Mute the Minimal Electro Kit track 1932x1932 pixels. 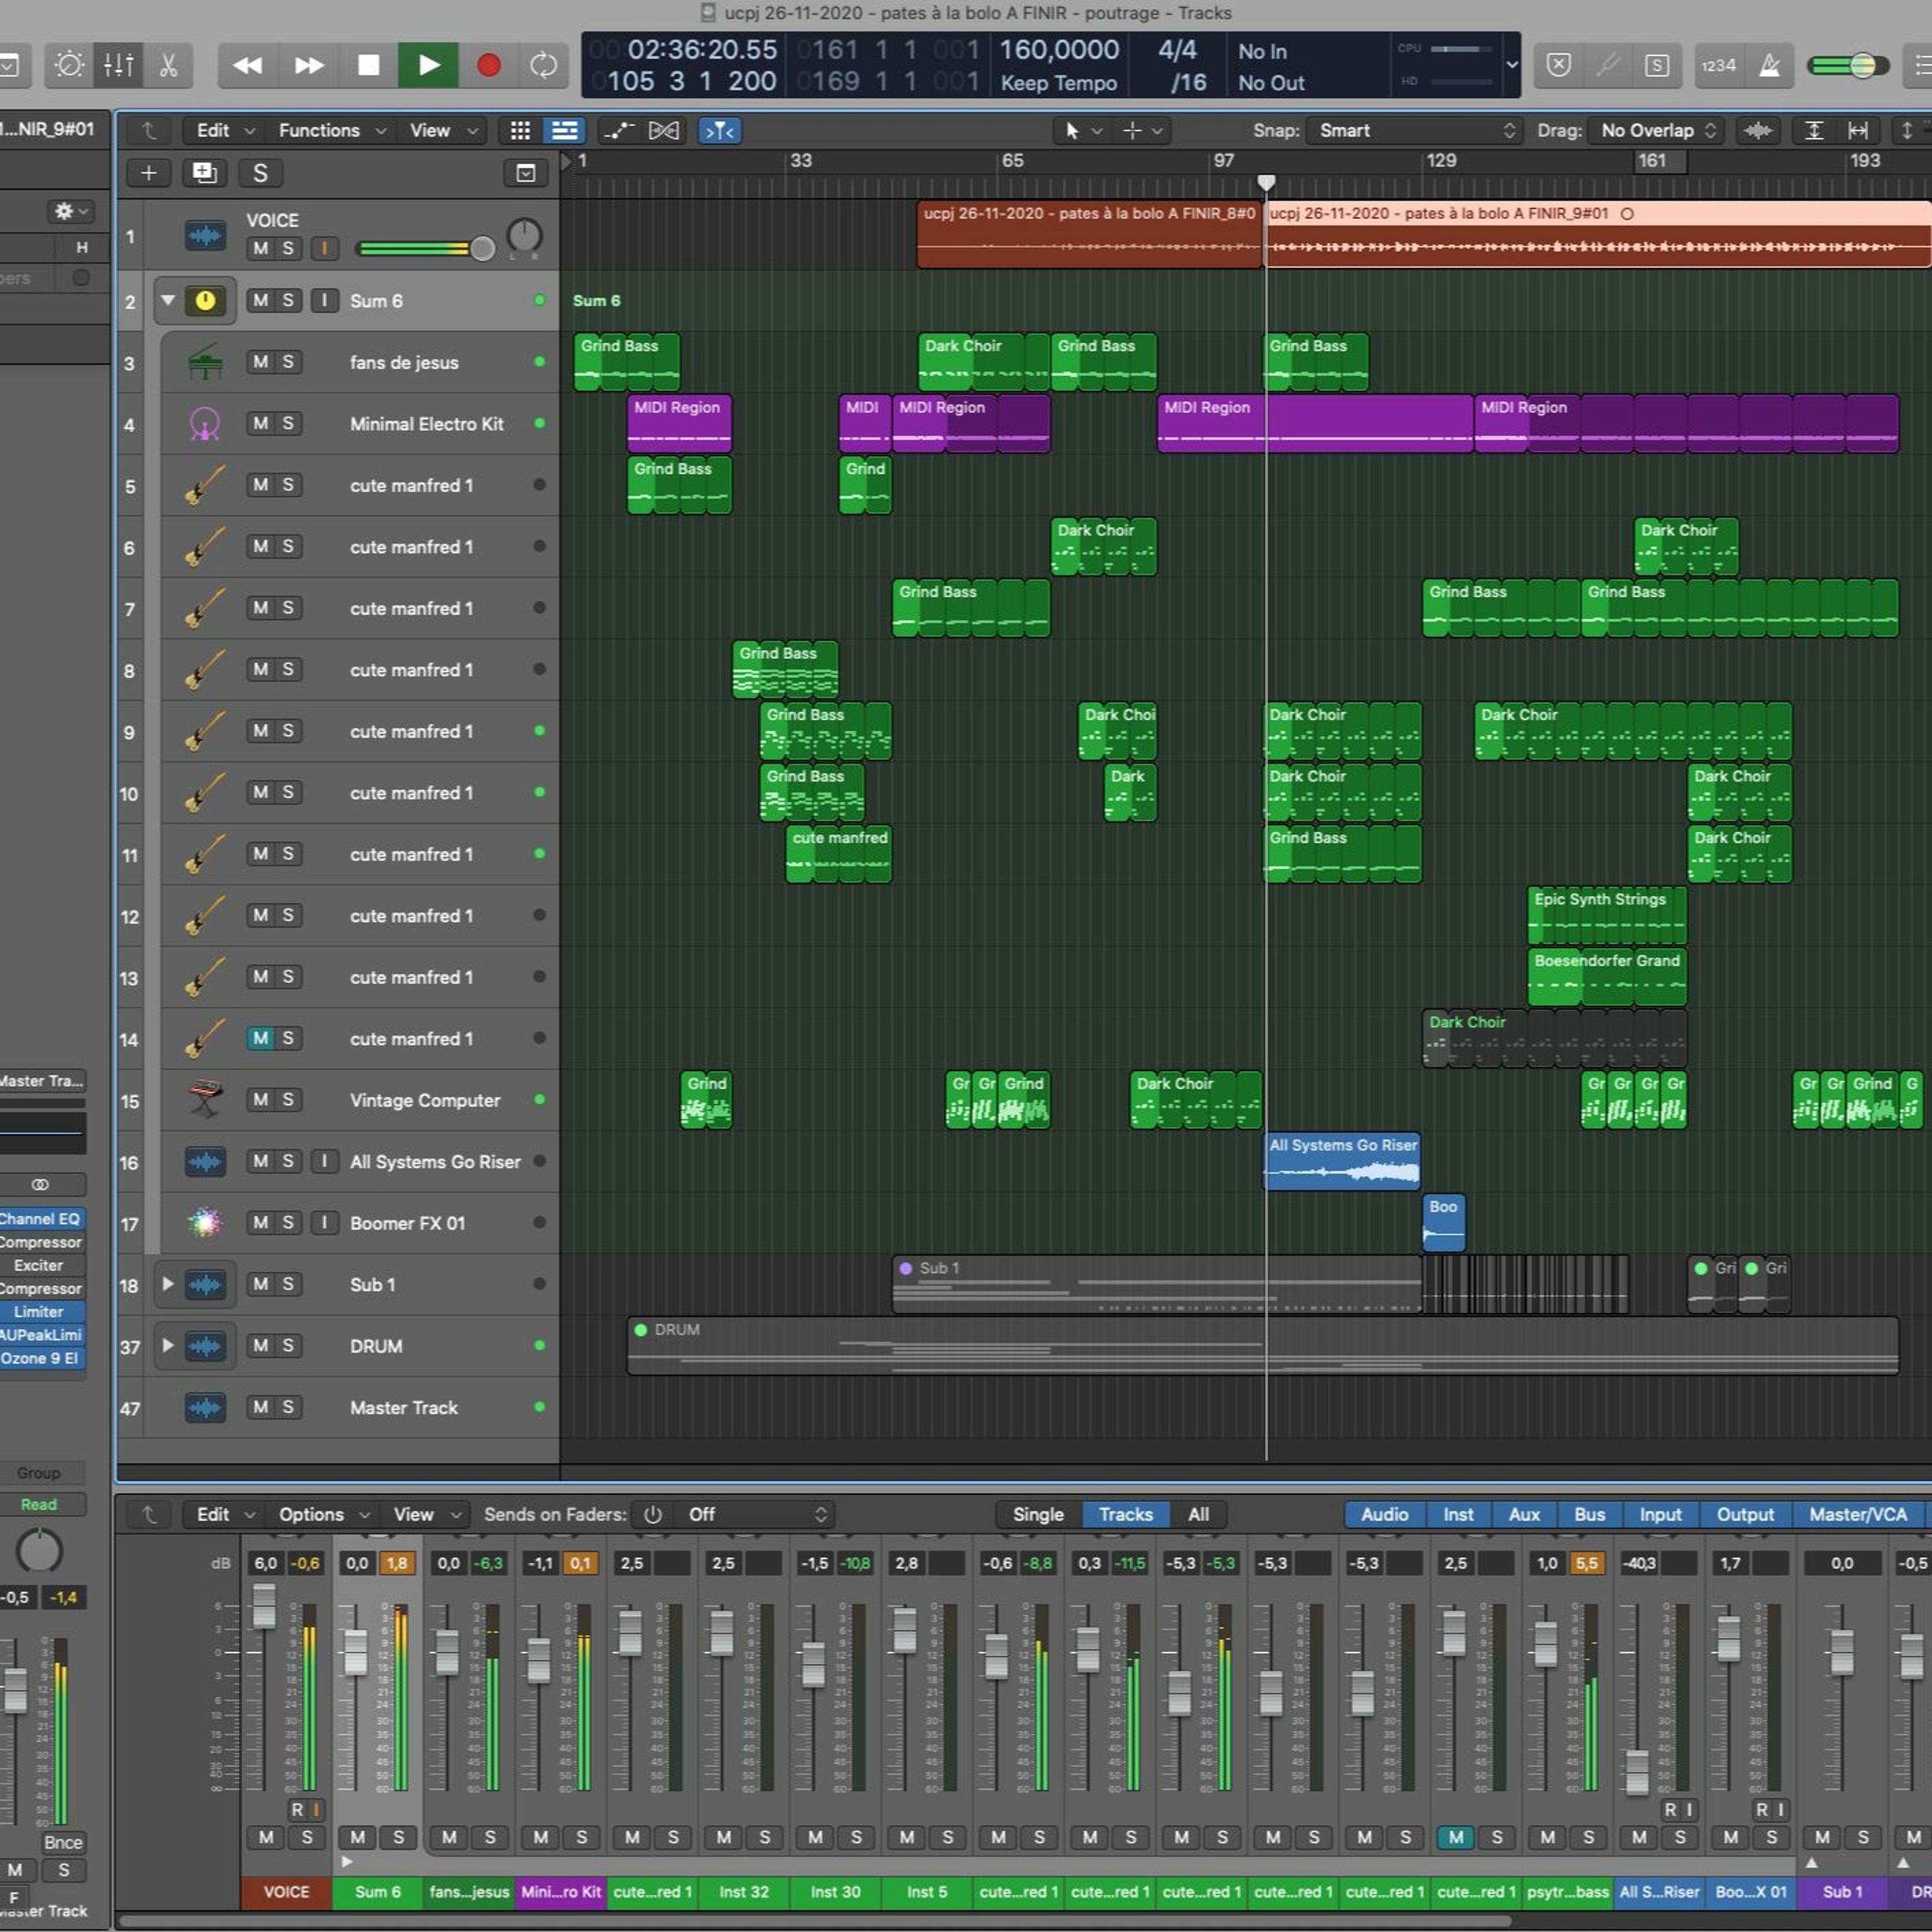(260, 424)
